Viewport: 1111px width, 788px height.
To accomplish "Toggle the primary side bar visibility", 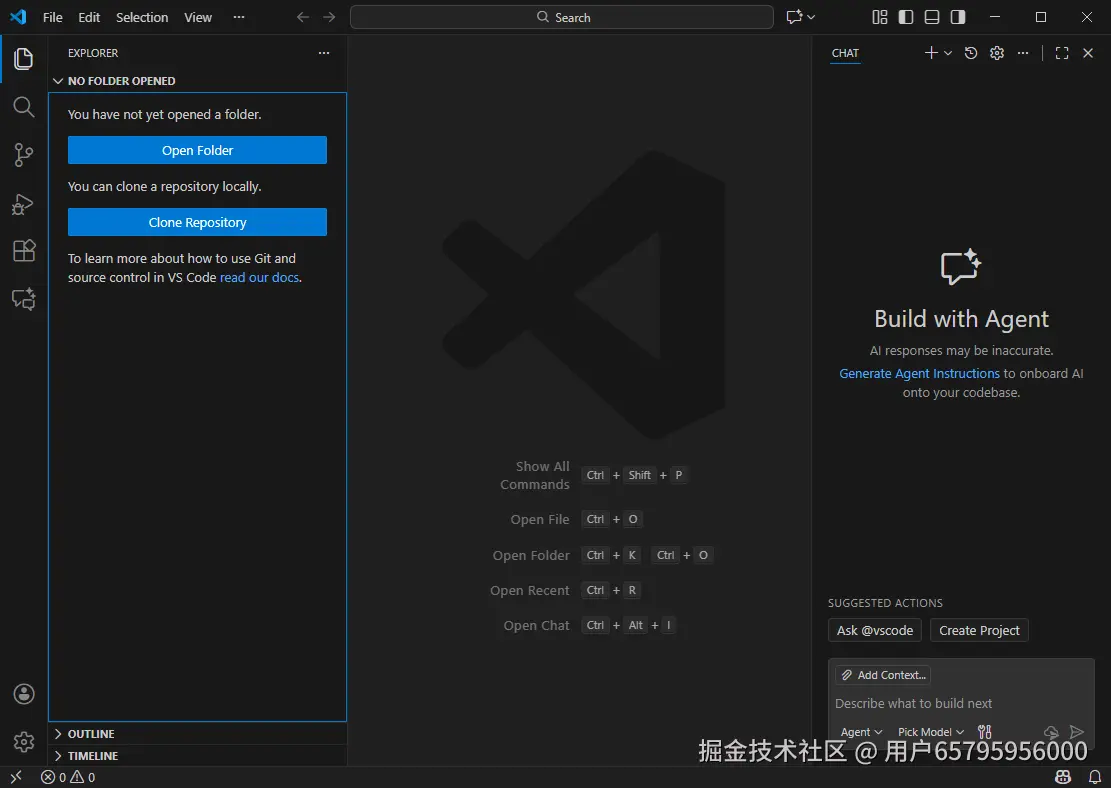I will pyautogui.click(x=906, y=17).
